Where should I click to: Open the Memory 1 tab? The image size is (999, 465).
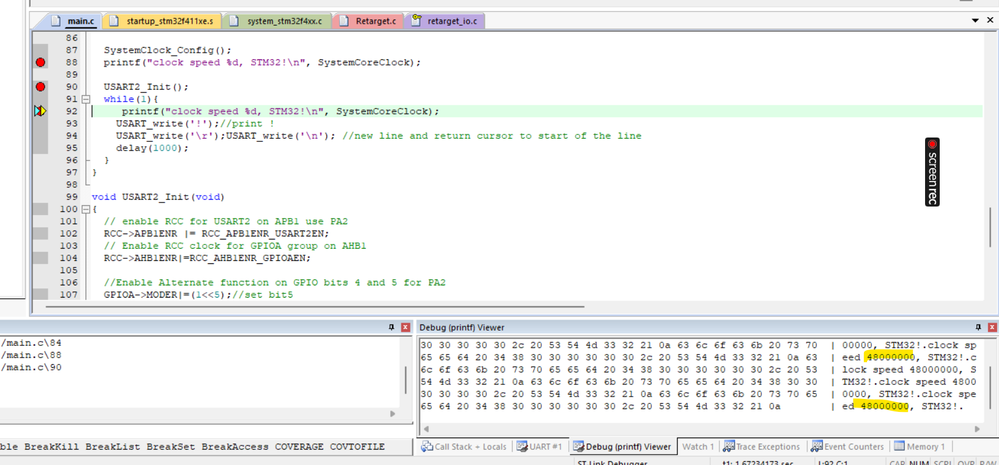pyautogui.click(x=921, y=447)
